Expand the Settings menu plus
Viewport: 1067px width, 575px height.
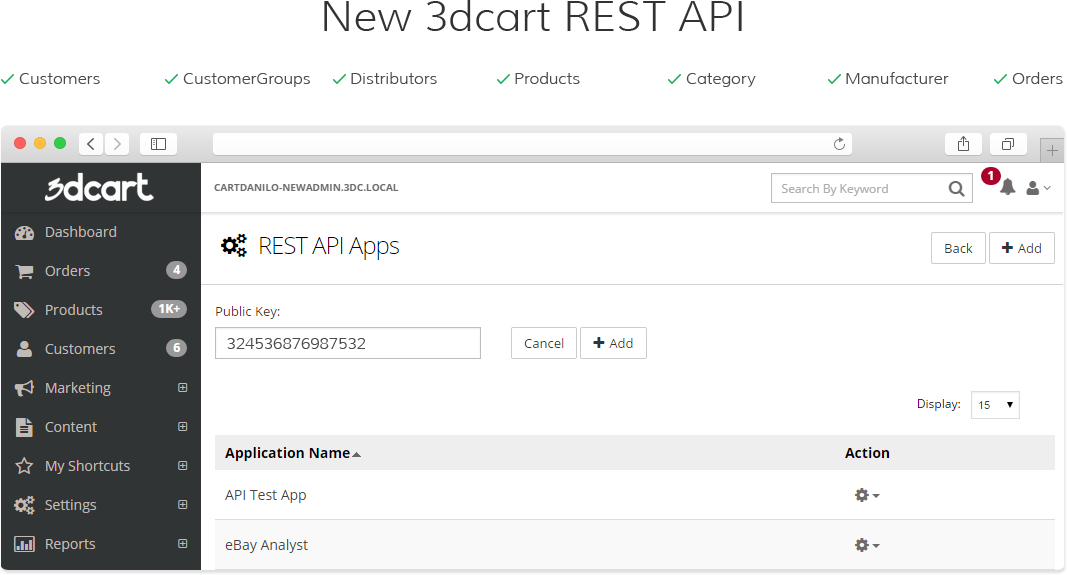182,504
